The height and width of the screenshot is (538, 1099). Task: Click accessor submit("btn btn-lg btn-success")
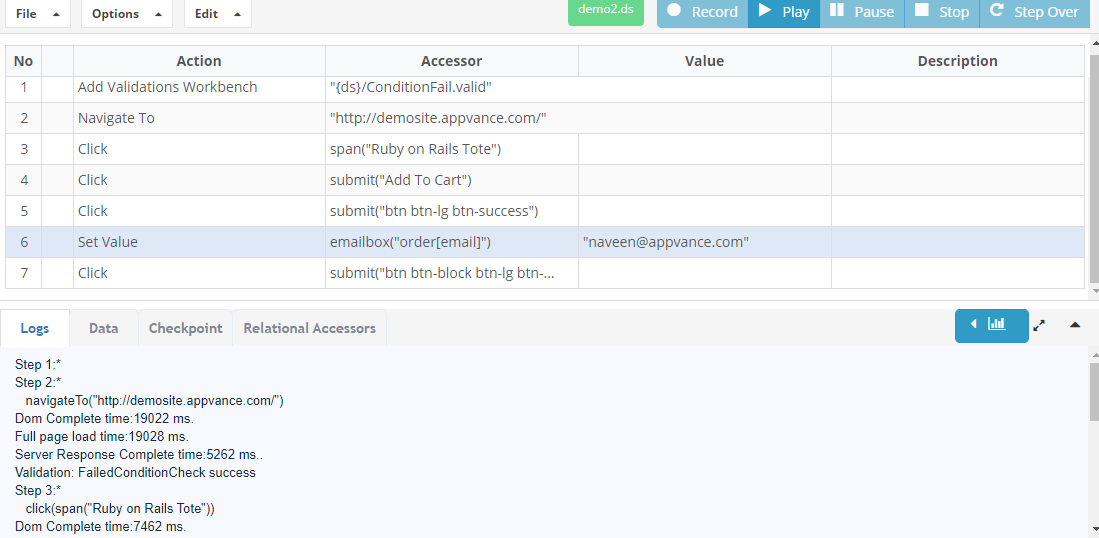[452, 211]
